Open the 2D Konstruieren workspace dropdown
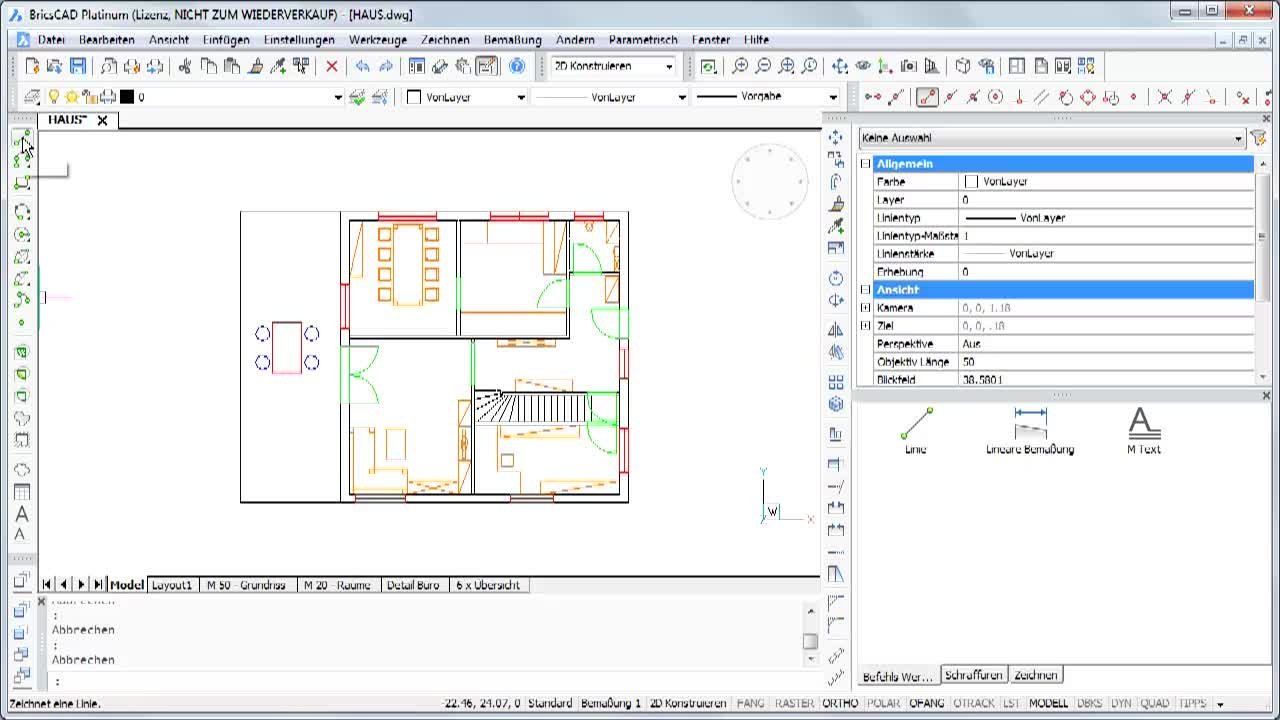Viewport: 1280px width, 720px height. (x=669, y=66)
